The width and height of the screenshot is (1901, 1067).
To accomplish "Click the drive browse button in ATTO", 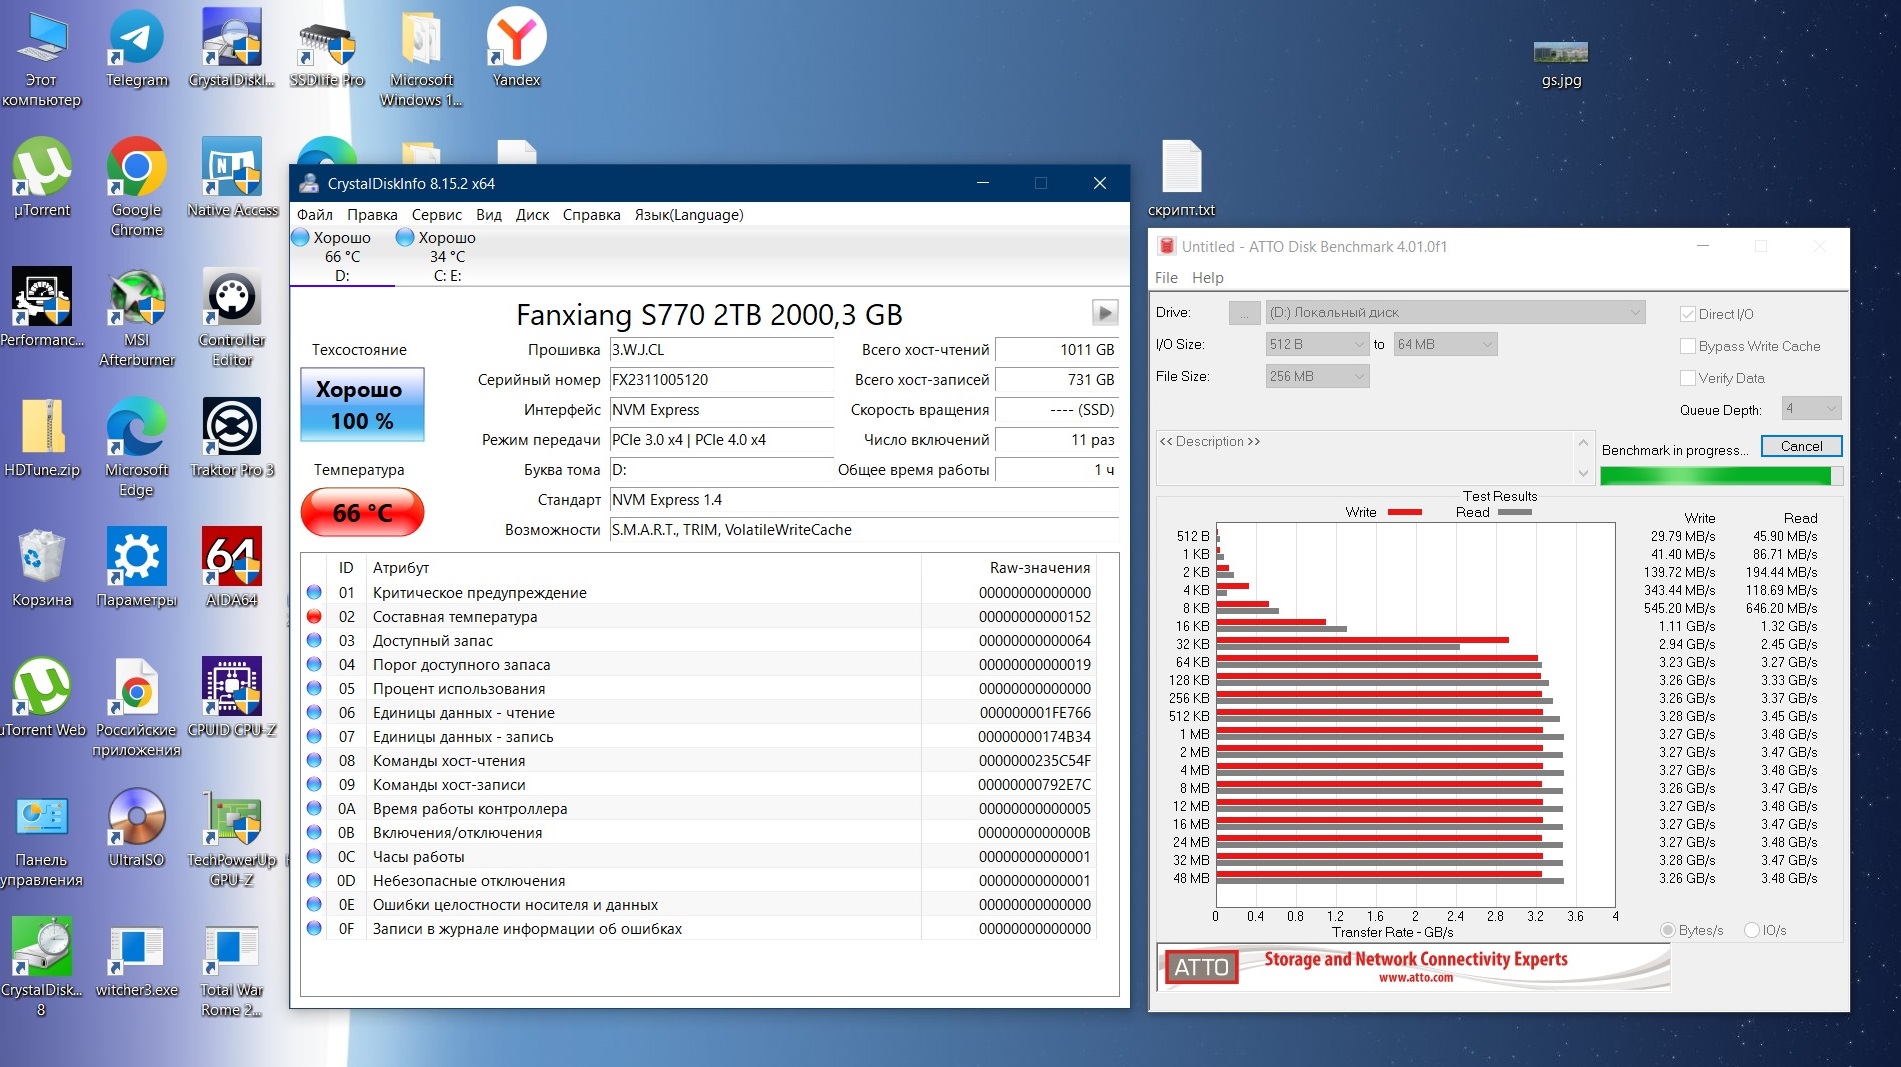I will coord(1244,313).
